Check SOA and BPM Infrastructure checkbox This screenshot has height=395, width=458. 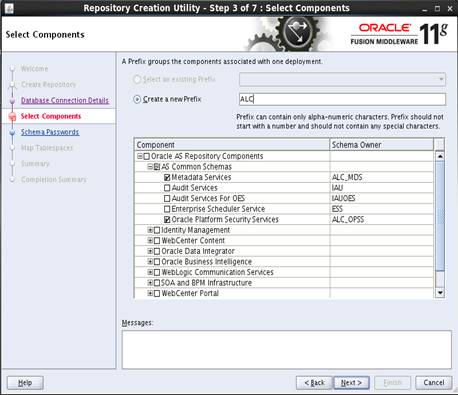(157, 283)
